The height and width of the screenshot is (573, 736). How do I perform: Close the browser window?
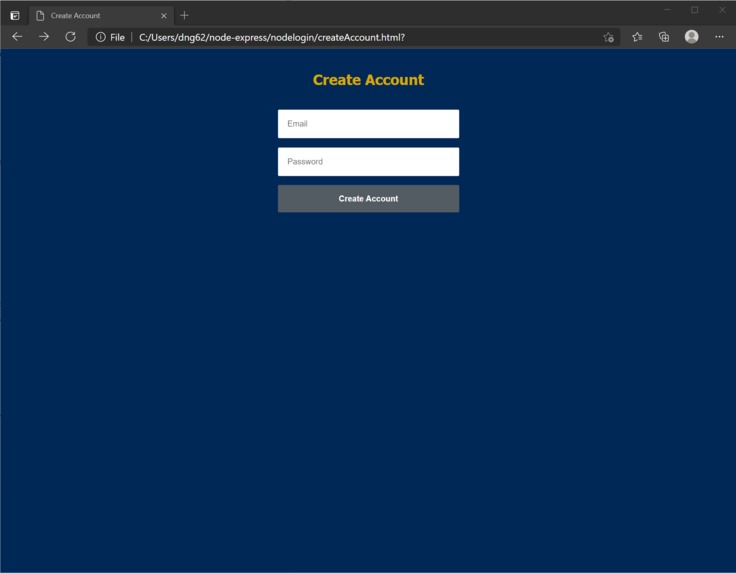click(722, 10)
